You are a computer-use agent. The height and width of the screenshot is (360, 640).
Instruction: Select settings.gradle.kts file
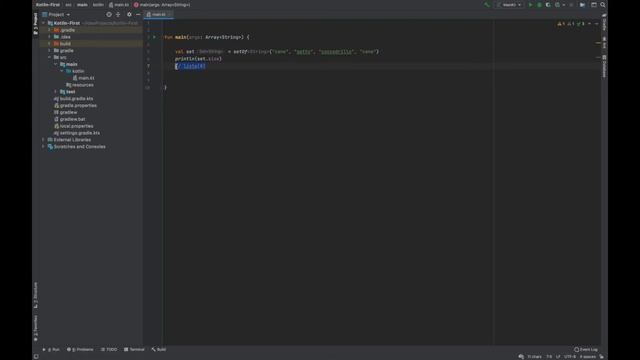tap(77, 133)
